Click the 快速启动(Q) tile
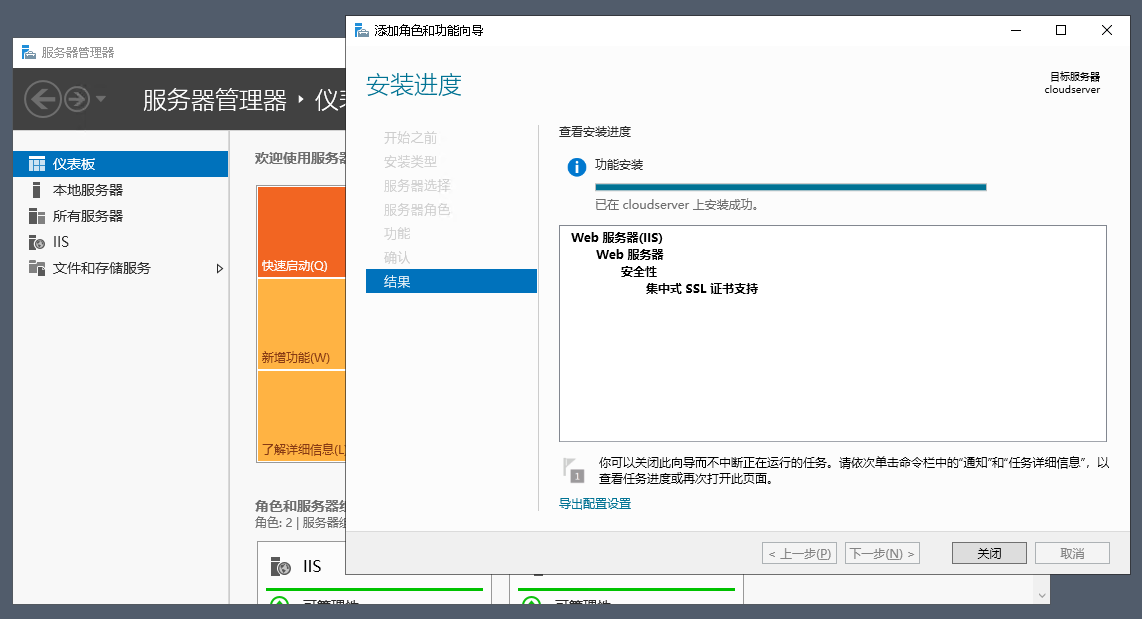The image size is (1142, 619). [302, 232]
